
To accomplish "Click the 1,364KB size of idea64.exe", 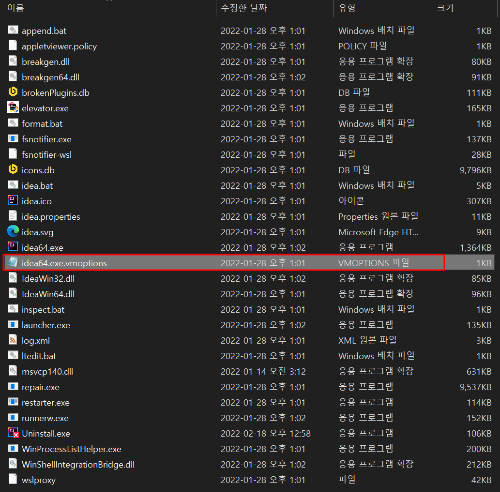I will point(475,248).
